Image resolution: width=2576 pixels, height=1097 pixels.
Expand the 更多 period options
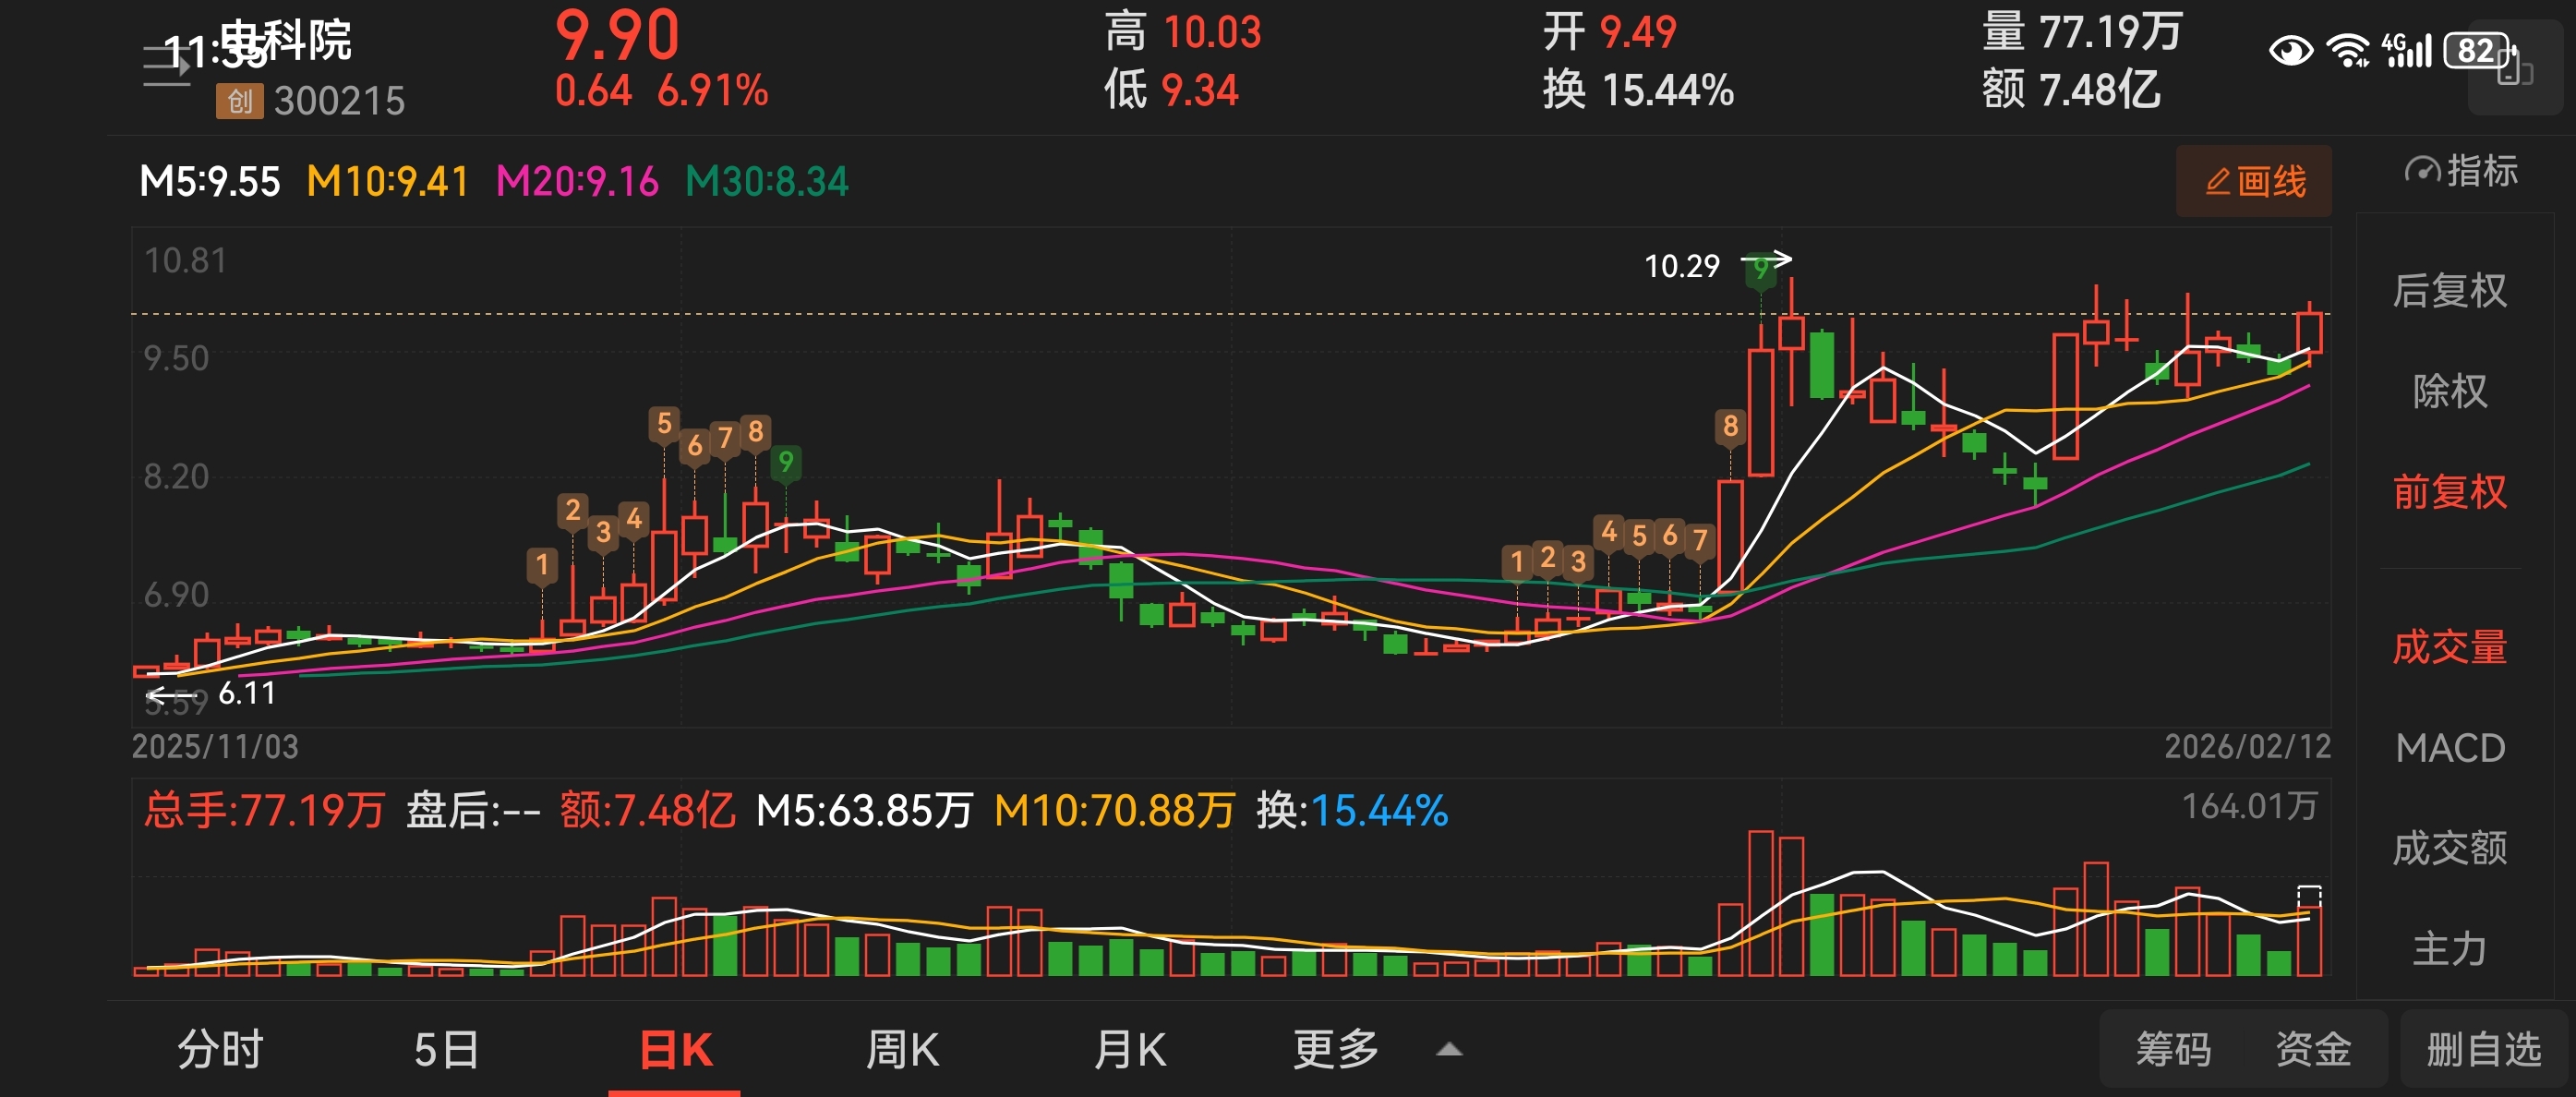coord(1336,1050)
